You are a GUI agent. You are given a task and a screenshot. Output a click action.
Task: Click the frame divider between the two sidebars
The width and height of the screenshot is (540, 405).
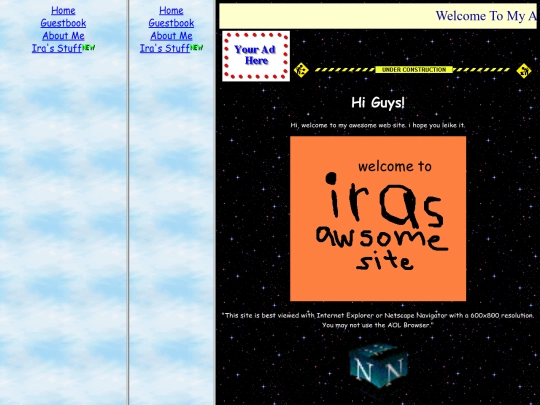click(128, 202)
